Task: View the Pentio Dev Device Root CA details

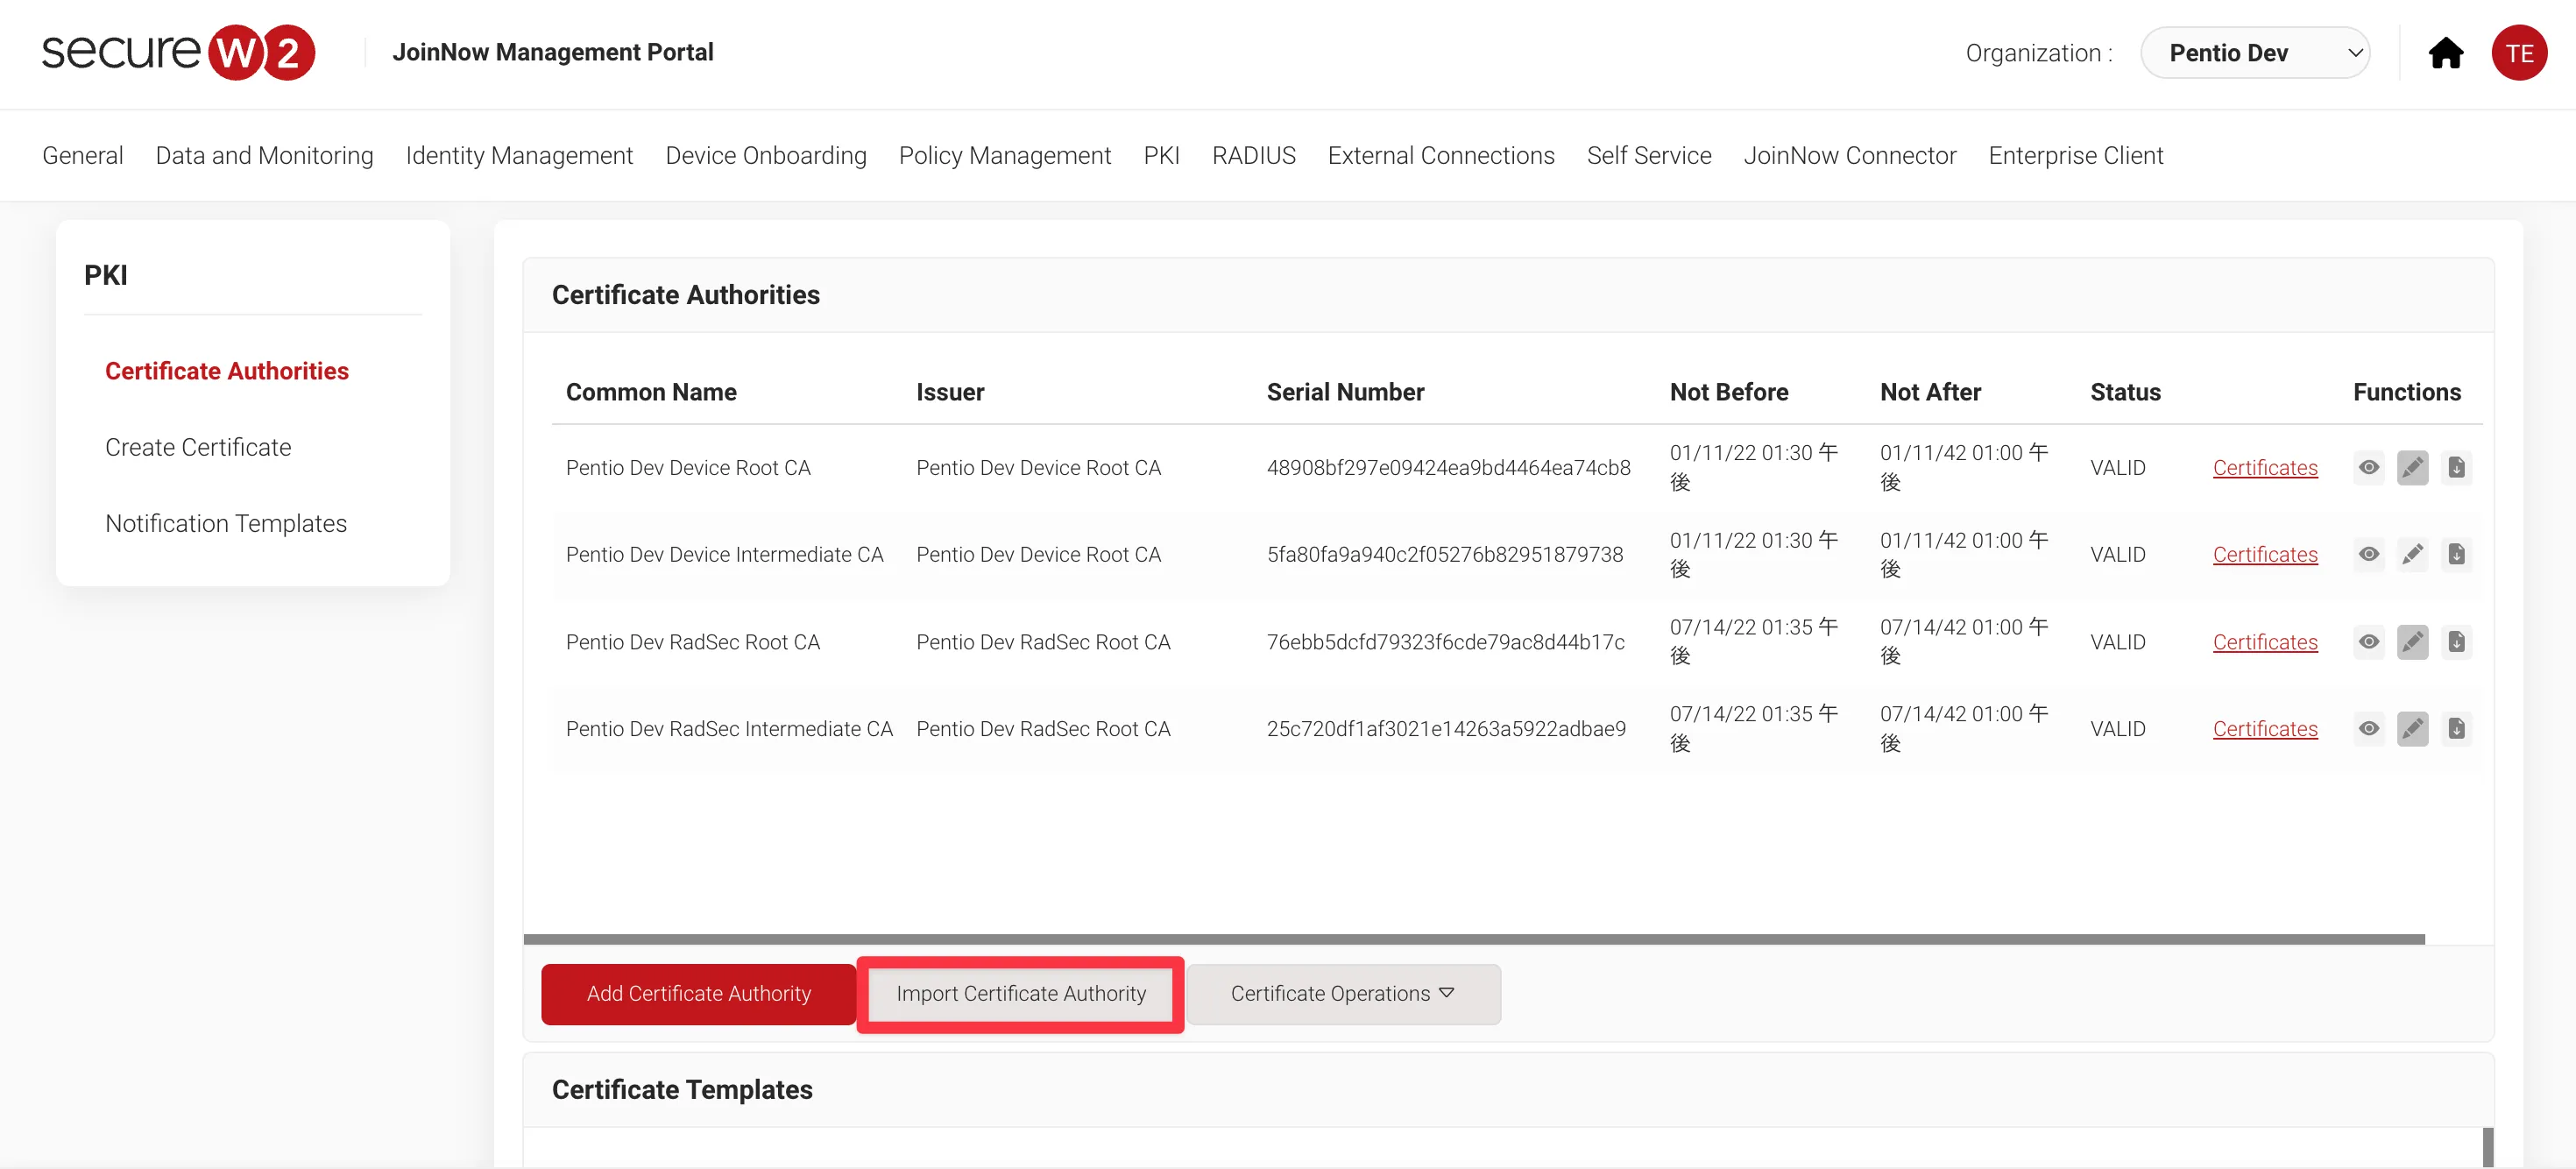Action: tap(2368, 467)
